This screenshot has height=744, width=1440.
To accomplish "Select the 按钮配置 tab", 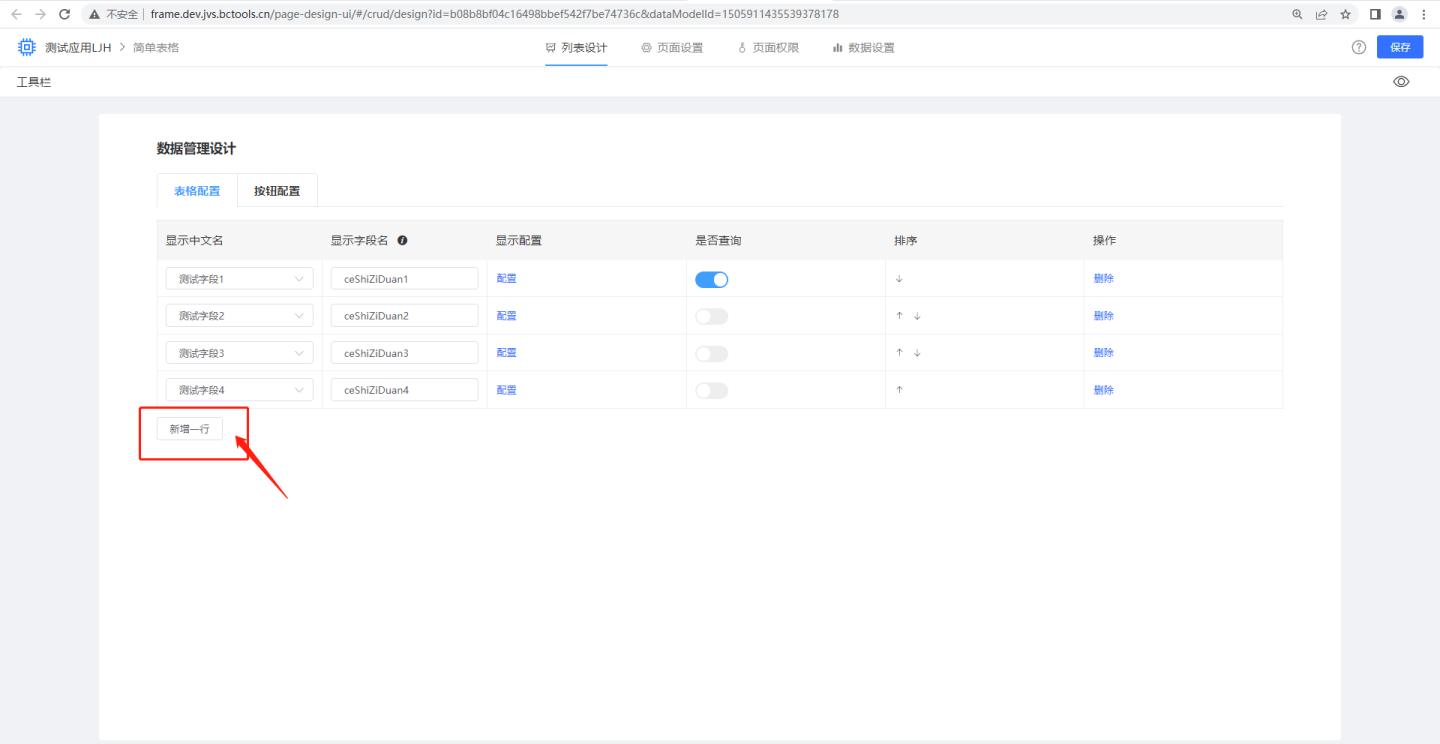I will 277,191.
